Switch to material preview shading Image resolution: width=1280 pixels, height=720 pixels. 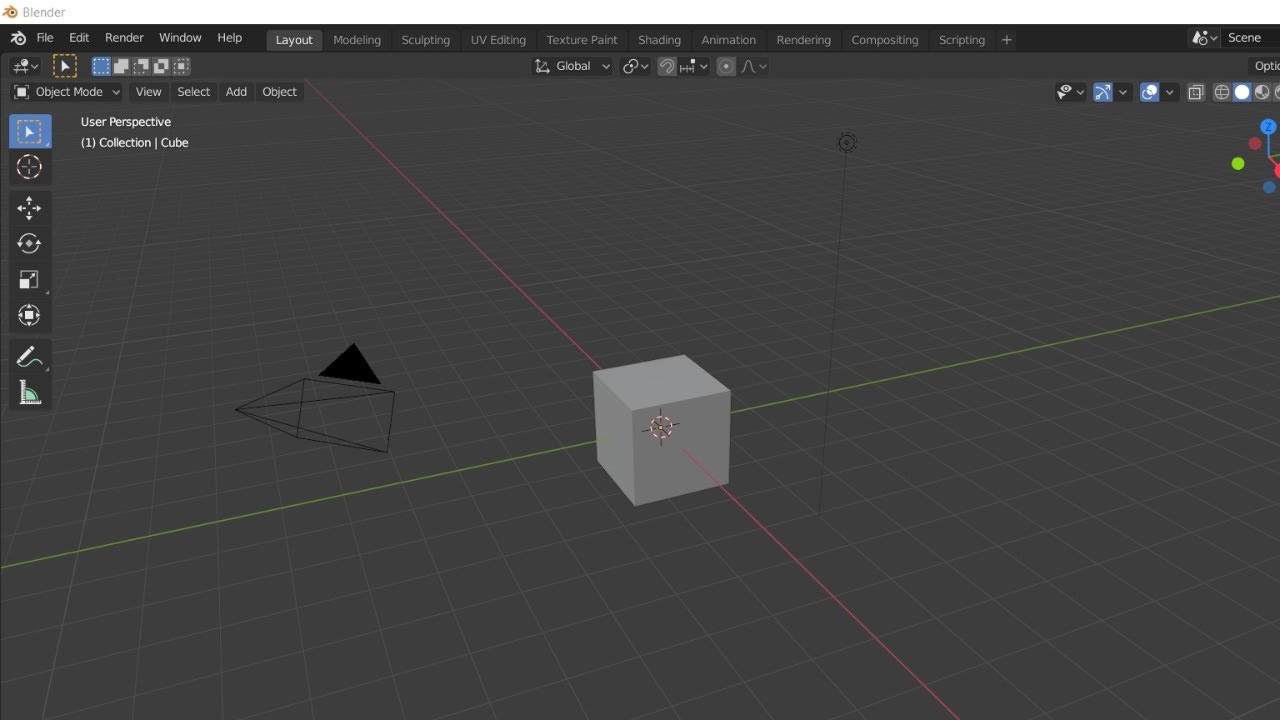pos(1262,92)
